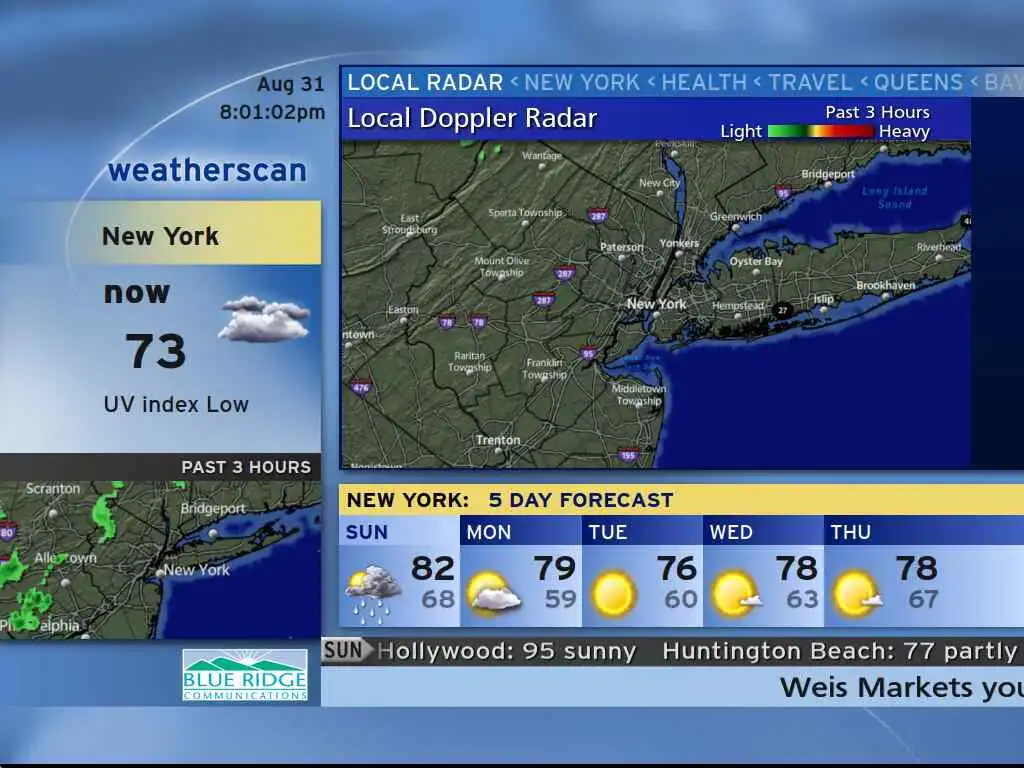
Task: Click the Blue Ridge Communications logo
Action: [245, 675]
